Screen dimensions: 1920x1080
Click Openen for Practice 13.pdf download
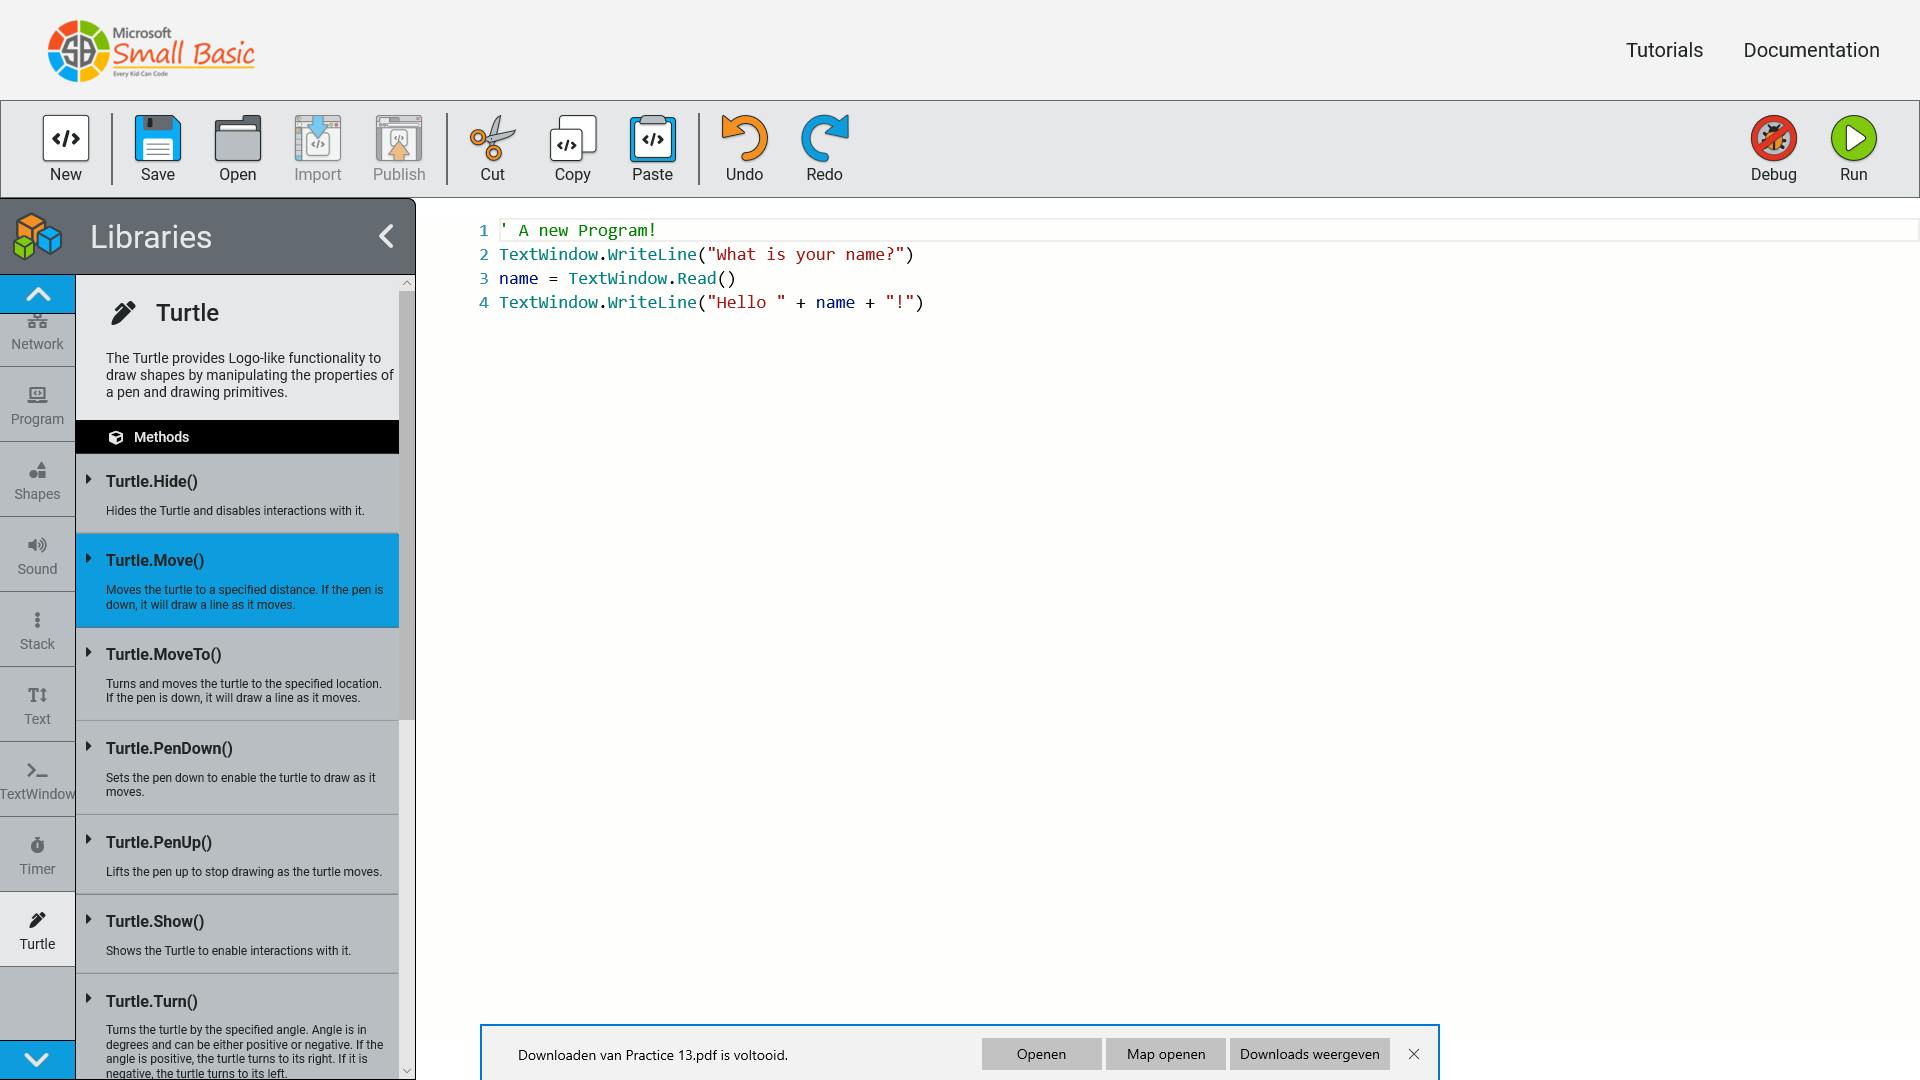(x=1041, y=1053)
